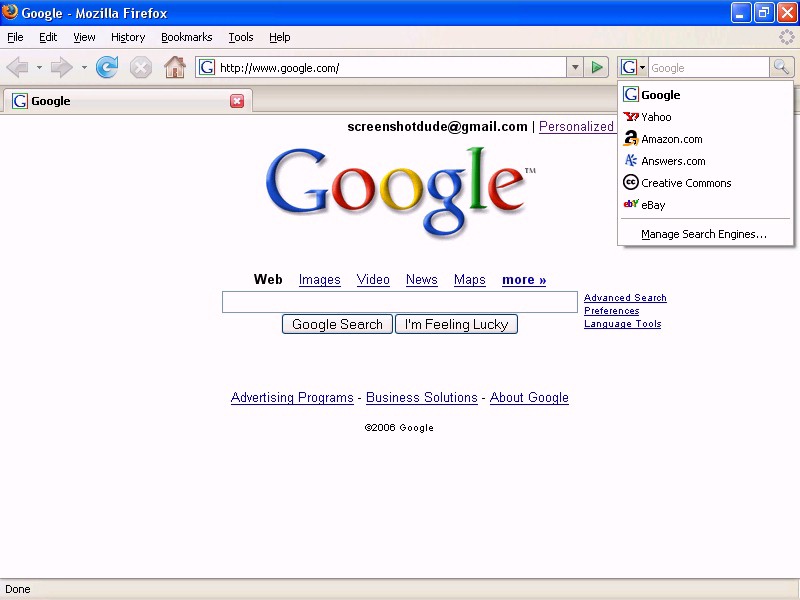Click the green Go arrow button
This screenshot has width=800, height=600.
596,67
